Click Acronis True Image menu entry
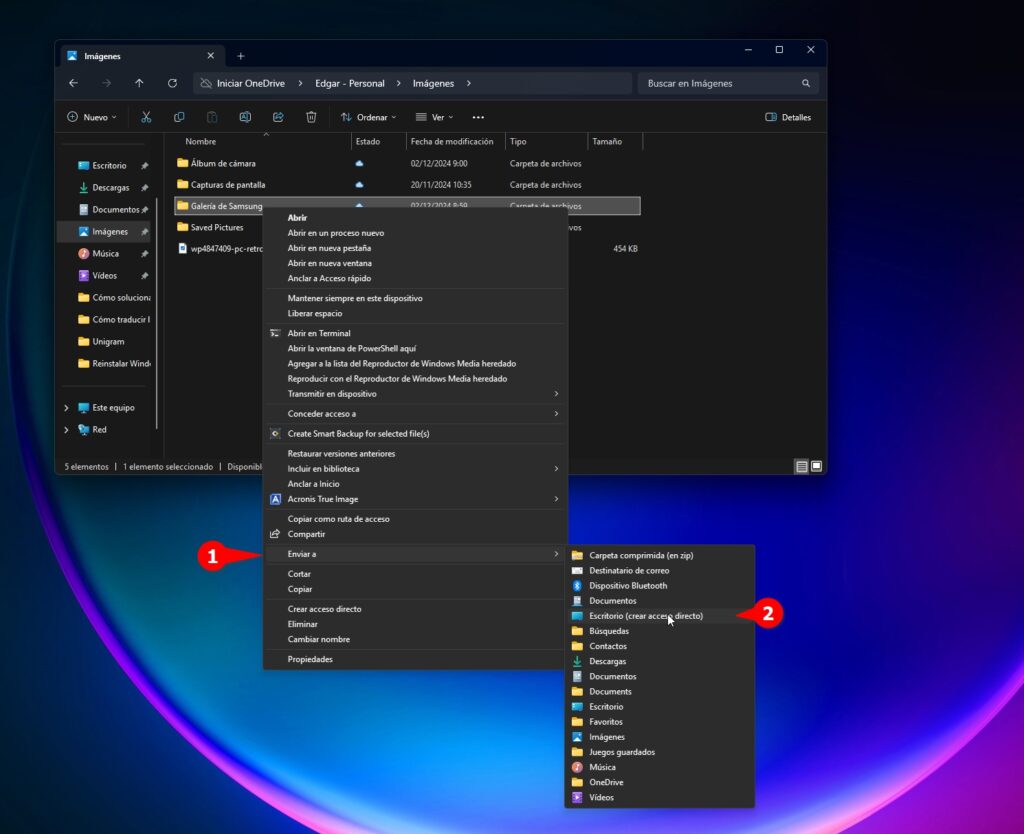 pyautogui.click(x=415, y=499)
